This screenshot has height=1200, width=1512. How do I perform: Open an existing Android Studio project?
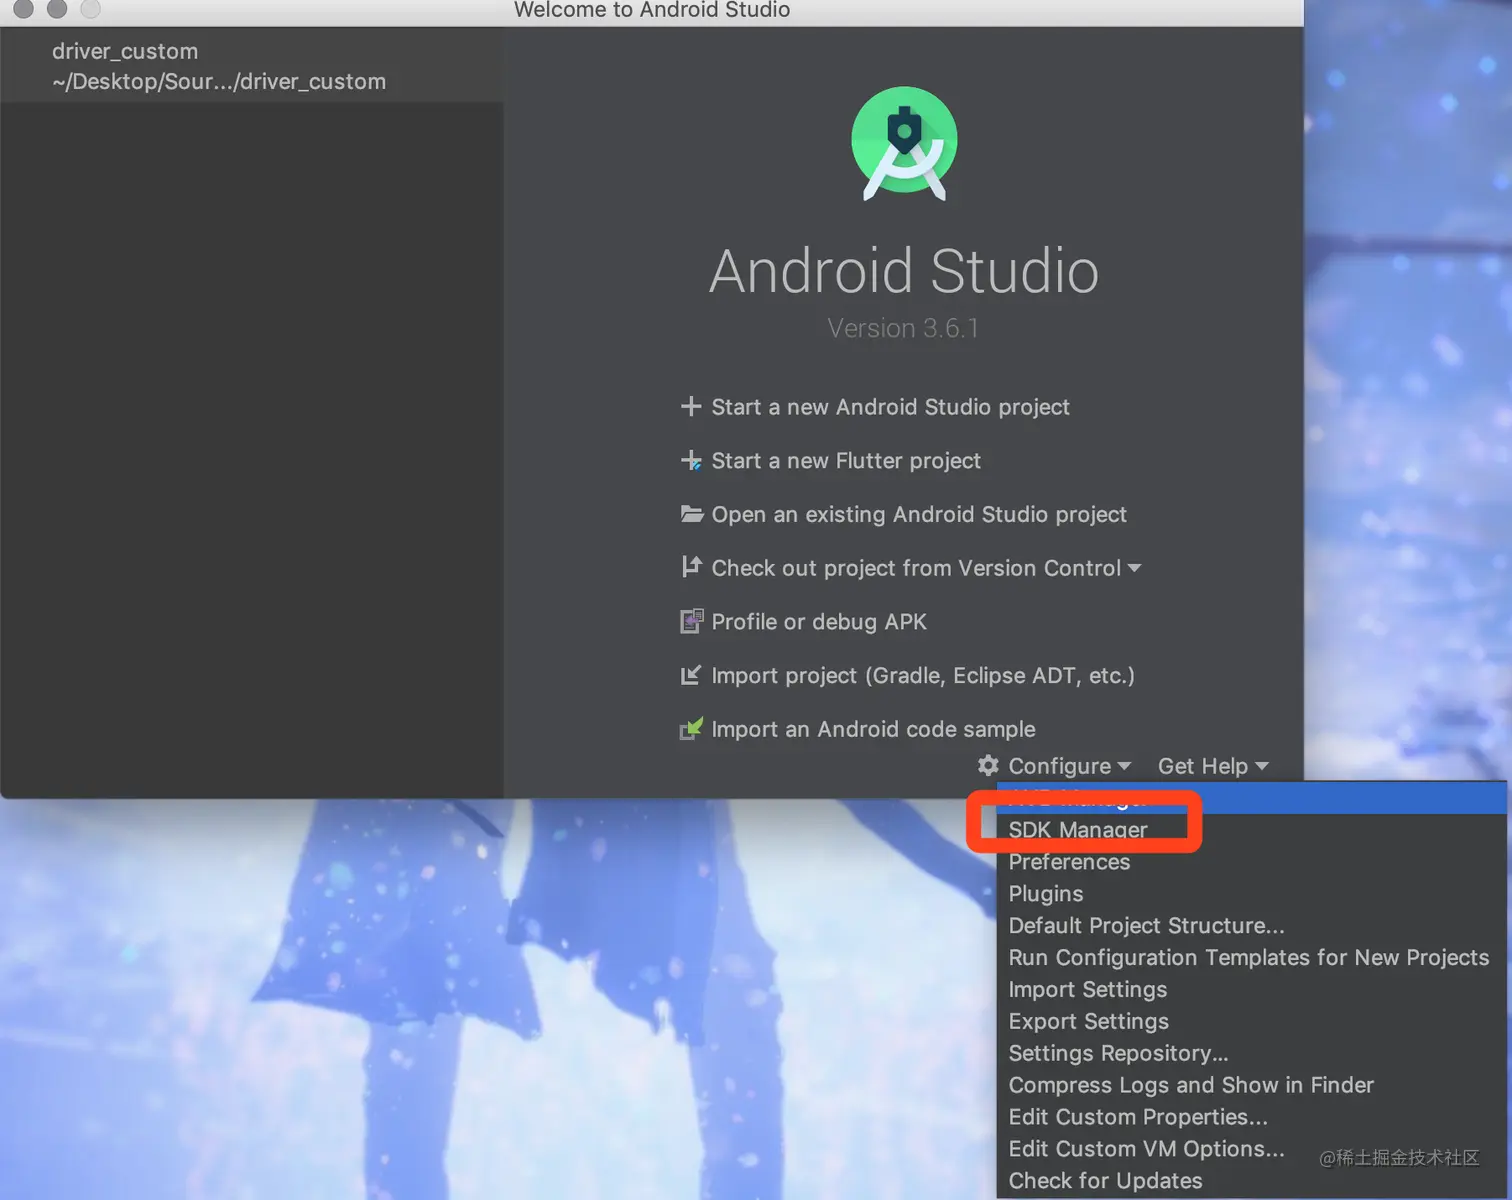click(919, 514)
